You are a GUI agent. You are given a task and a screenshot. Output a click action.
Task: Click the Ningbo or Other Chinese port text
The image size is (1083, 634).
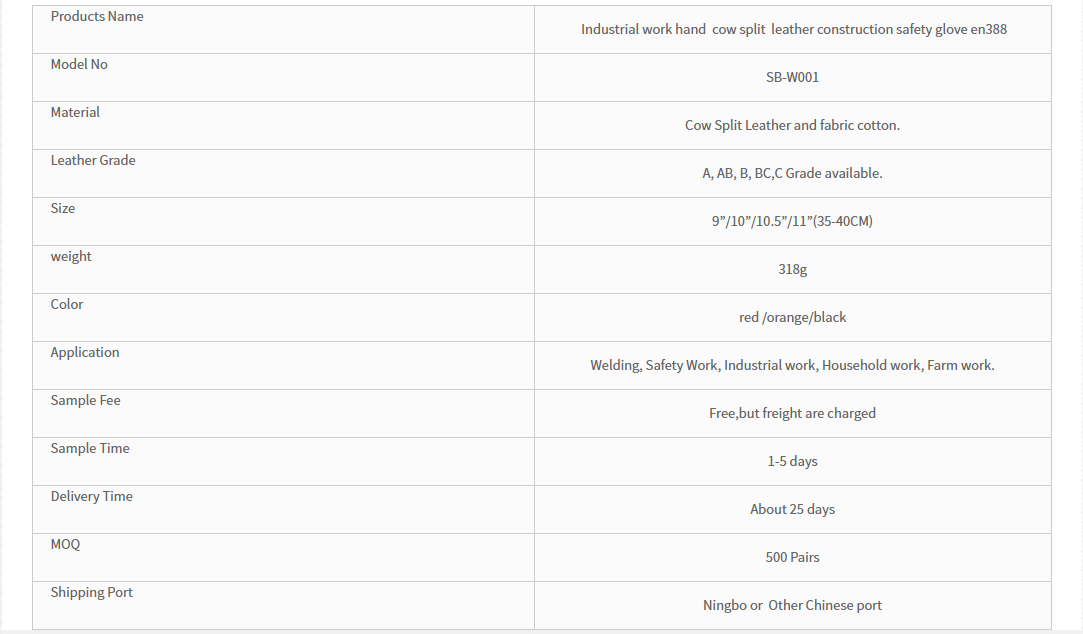792,605
